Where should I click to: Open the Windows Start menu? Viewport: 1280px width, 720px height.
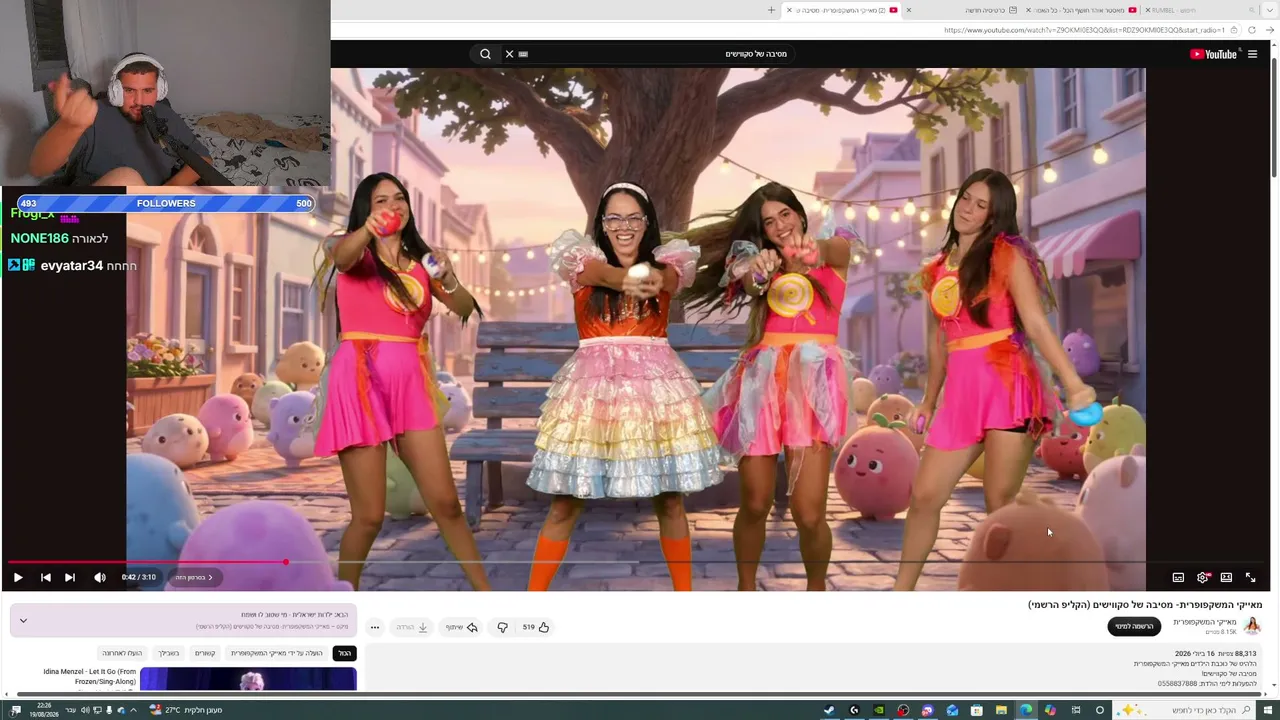point(1270,710)
